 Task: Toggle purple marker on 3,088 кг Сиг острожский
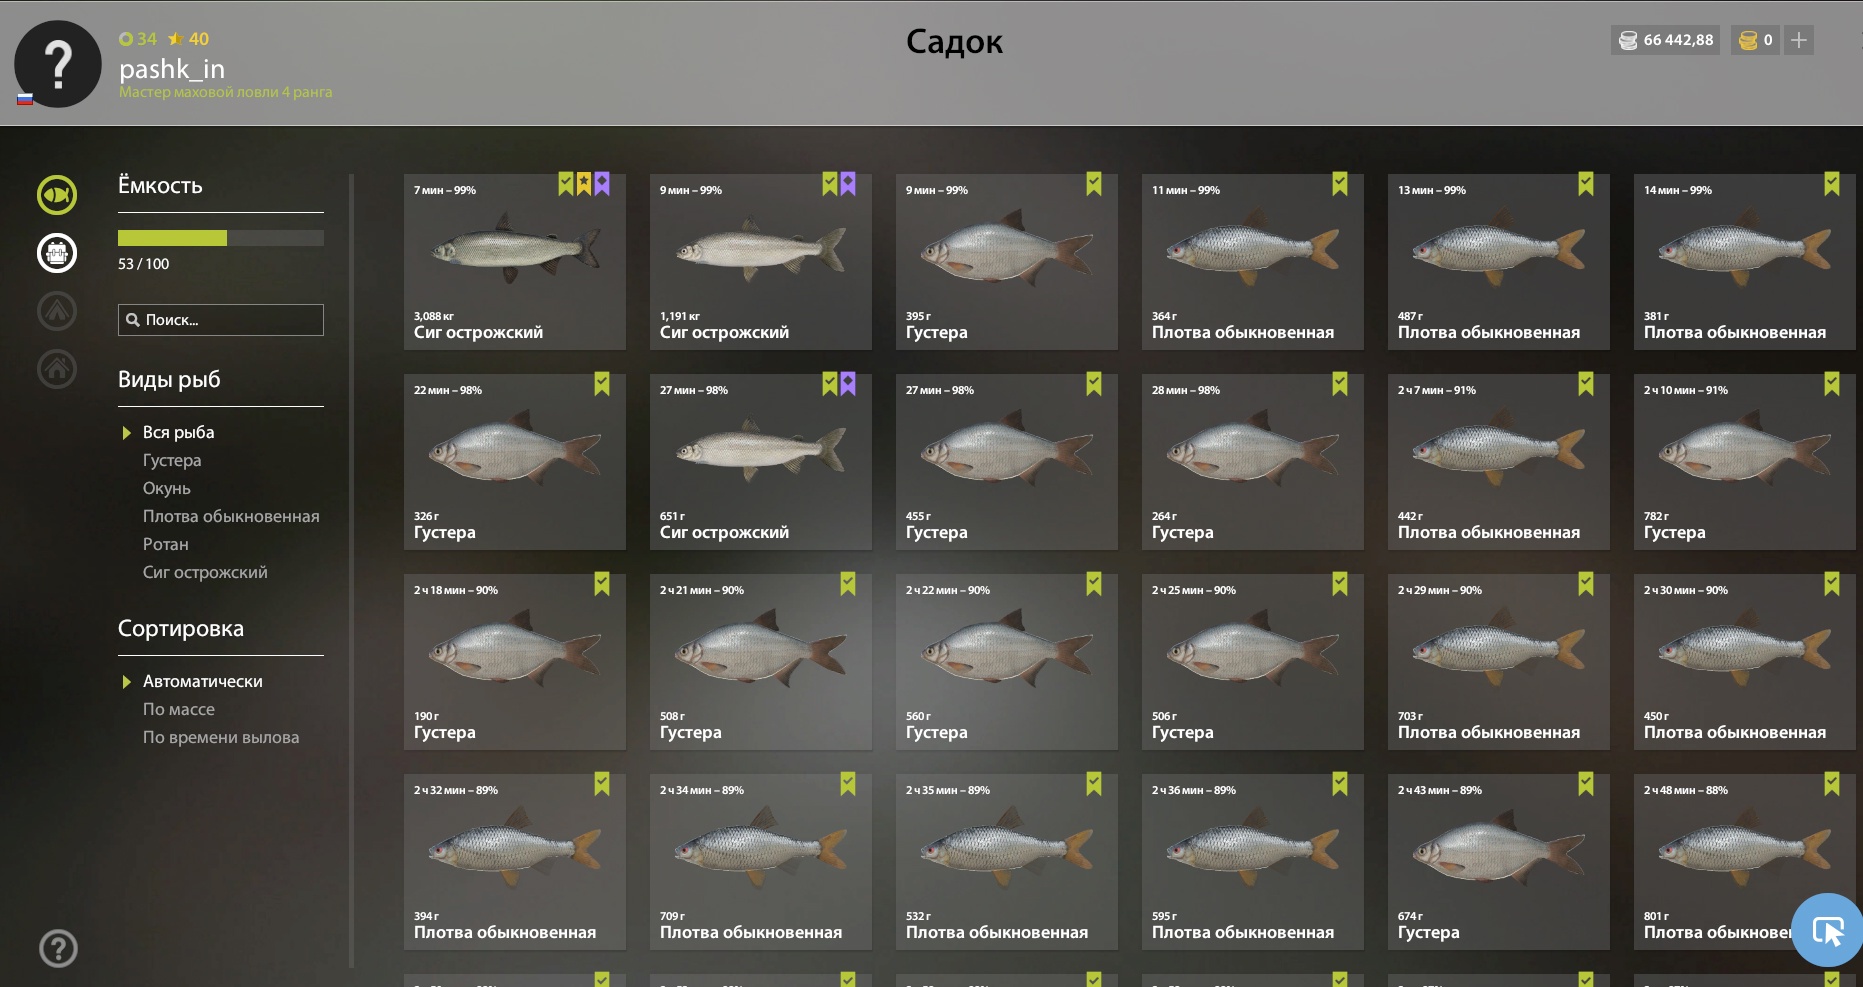(x=602, y=183)
